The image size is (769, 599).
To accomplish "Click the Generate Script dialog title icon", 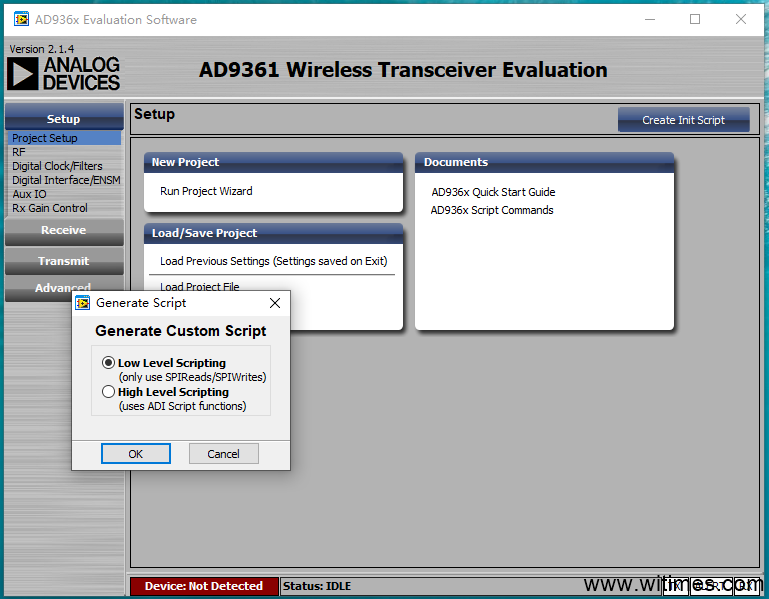I will click(x=82, y=303).
